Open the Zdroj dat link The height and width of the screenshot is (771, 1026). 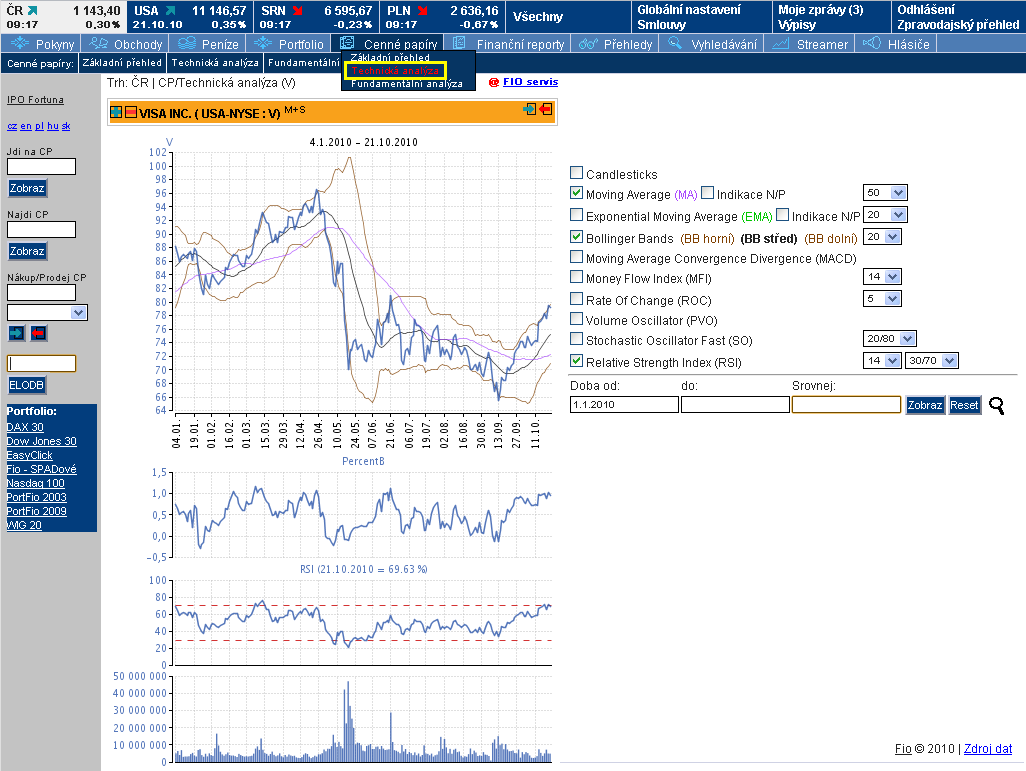click(x=987, y=749)
